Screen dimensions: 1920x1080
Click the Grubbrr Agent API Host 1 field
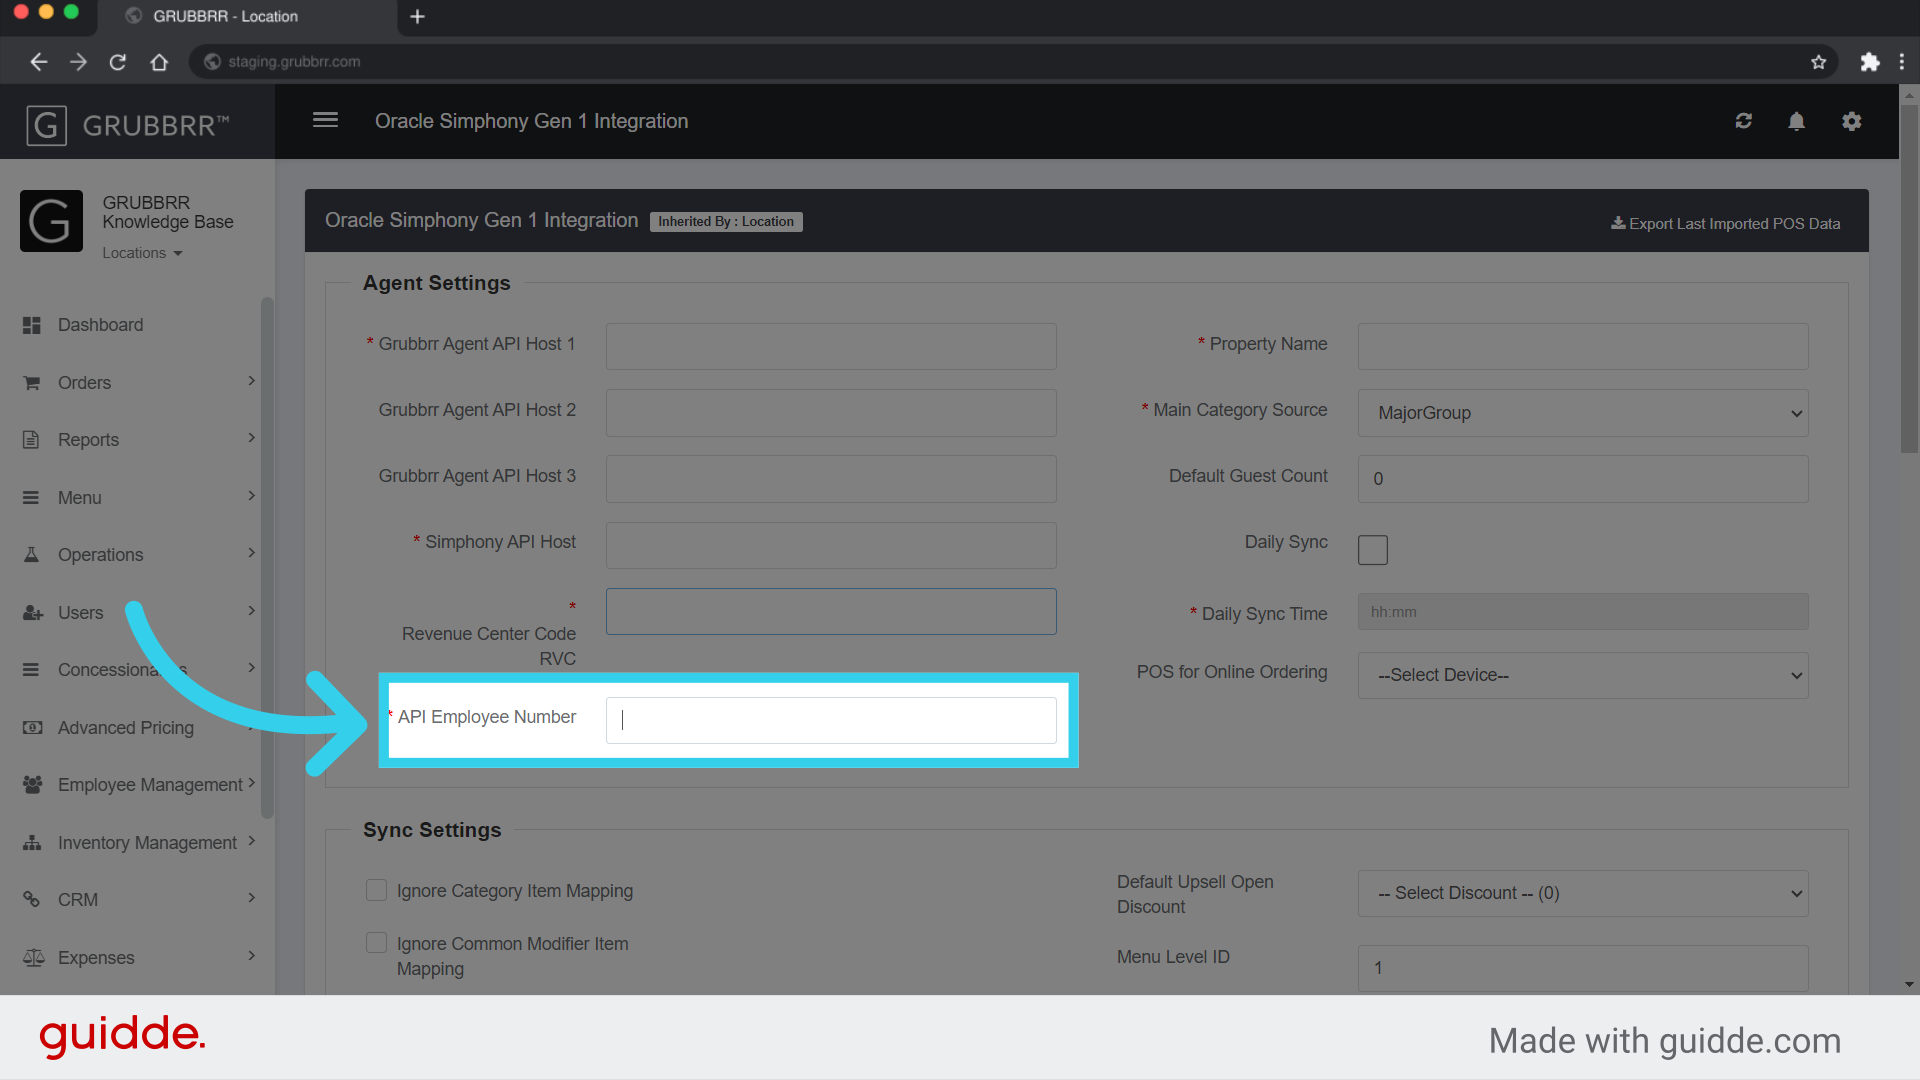[x=831, y=347]
